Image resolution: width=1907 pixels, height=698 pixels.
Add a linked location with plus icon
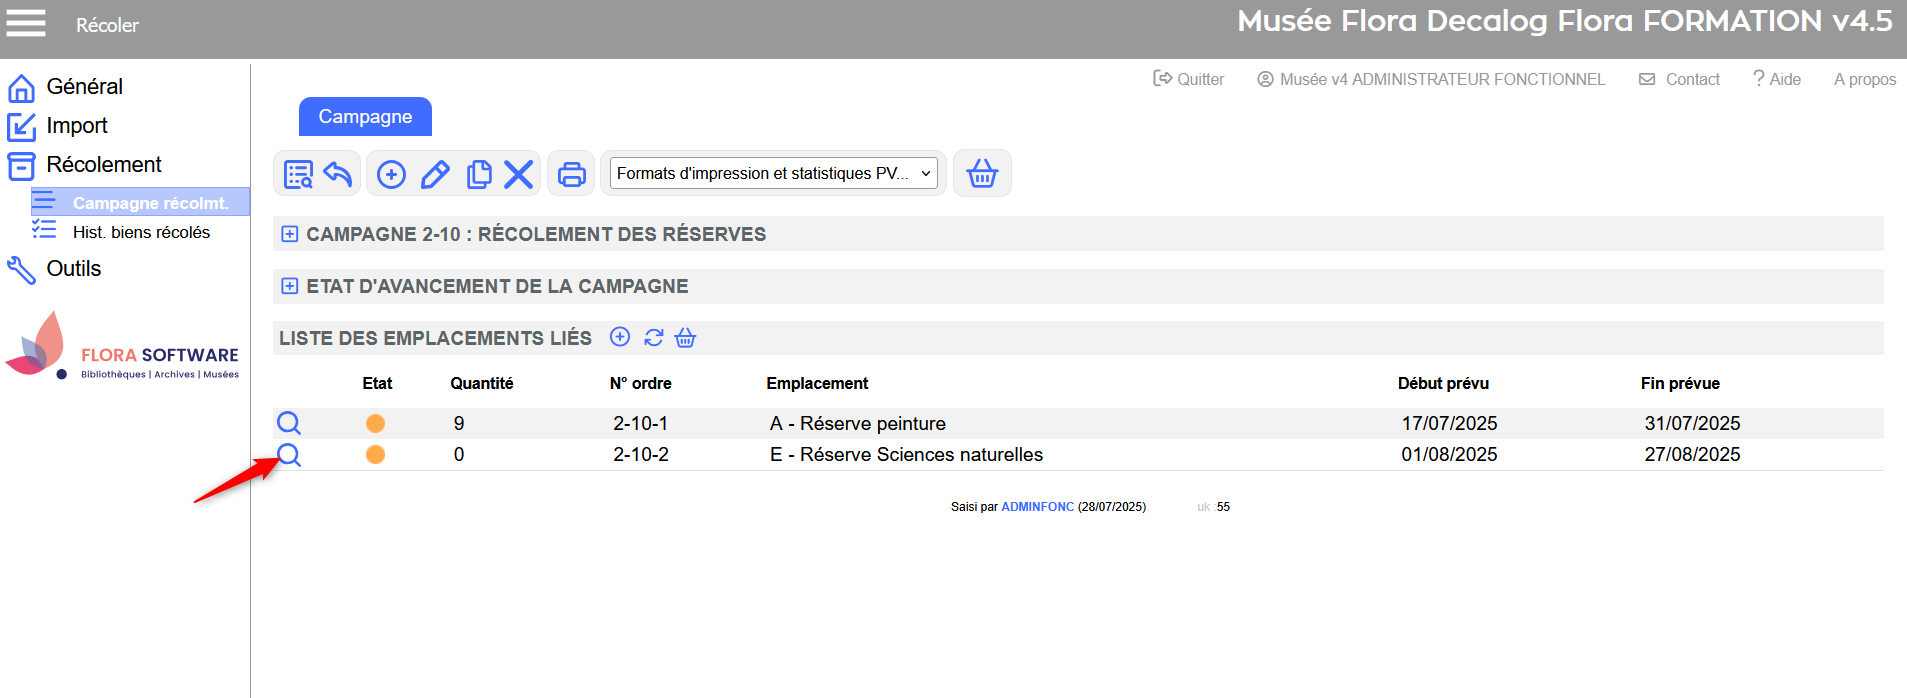point(620,338)
